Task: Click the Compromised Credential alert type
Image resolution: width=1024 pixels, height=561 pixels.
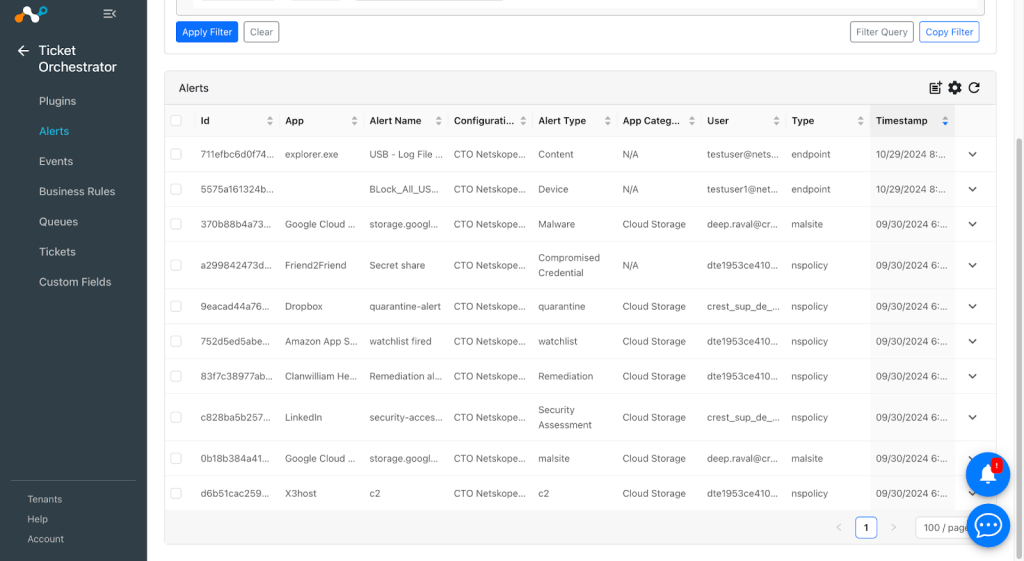Action: click(569, 265)
